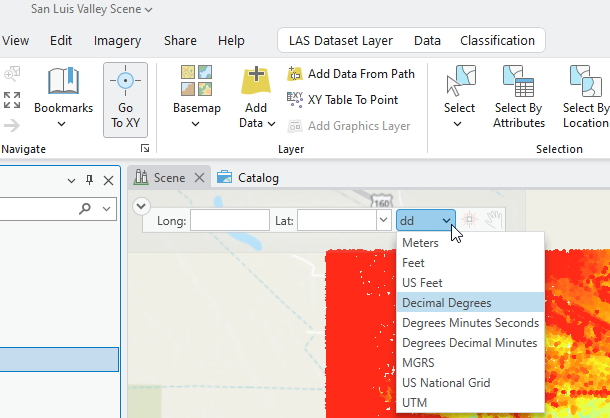610x418 pixels.
Task: Expand the coordinate history dropdown
Action: pos(383,220)
